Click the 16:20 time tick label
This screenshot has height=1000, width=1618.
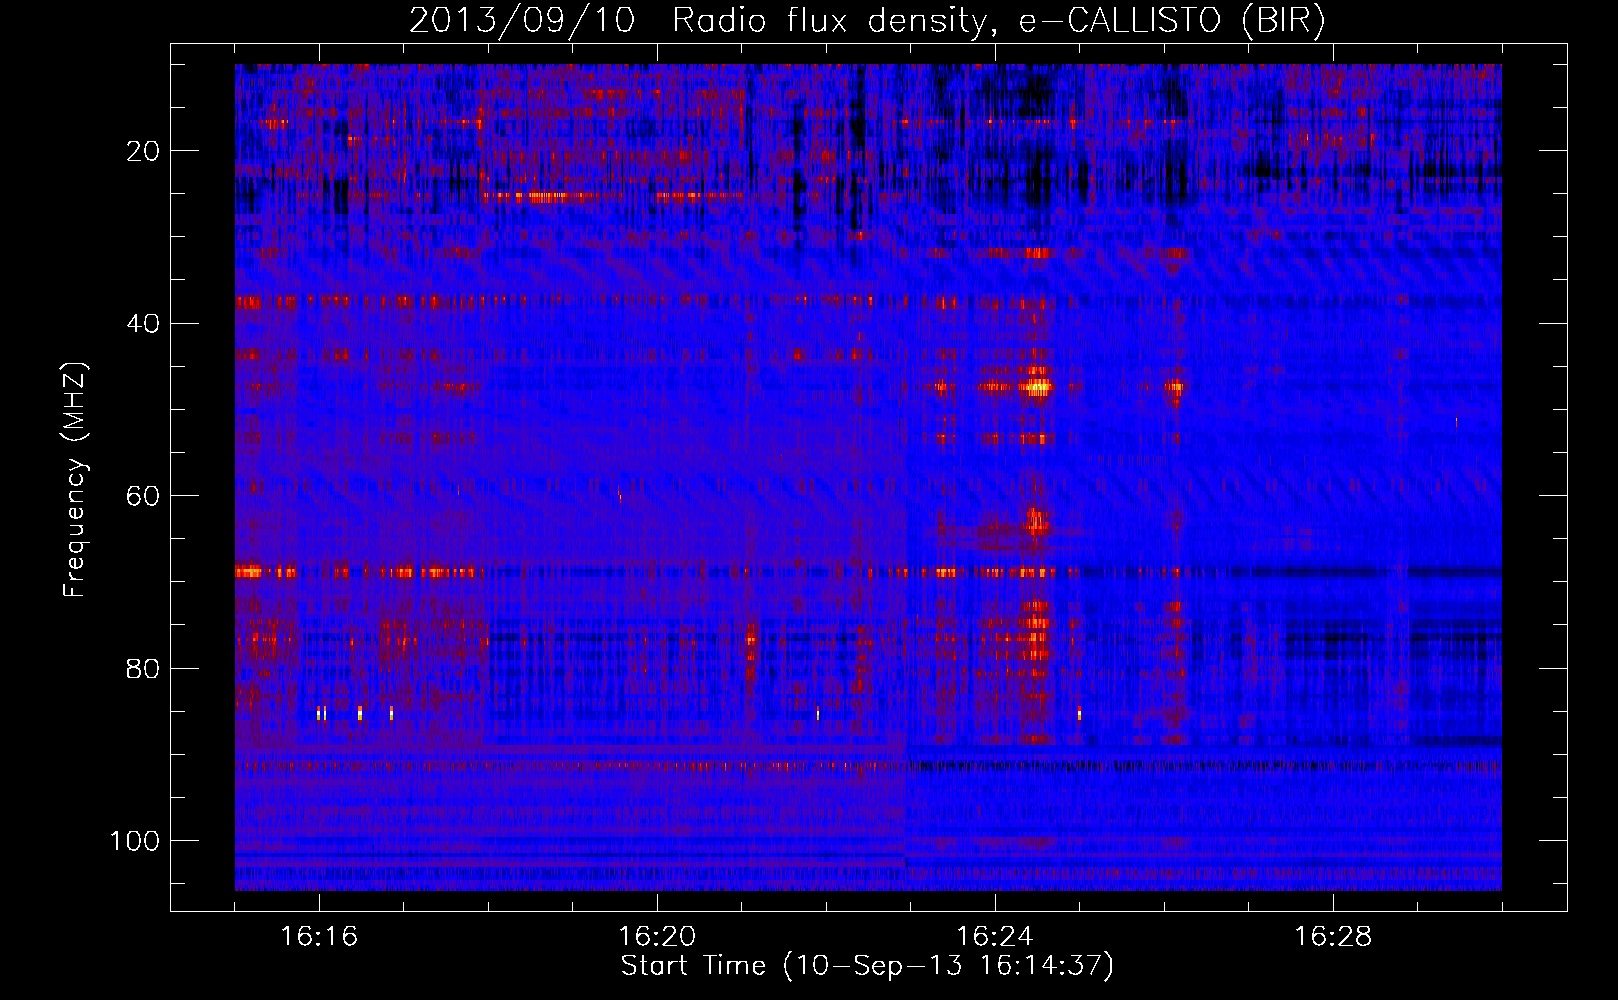(x=657, y=936)
